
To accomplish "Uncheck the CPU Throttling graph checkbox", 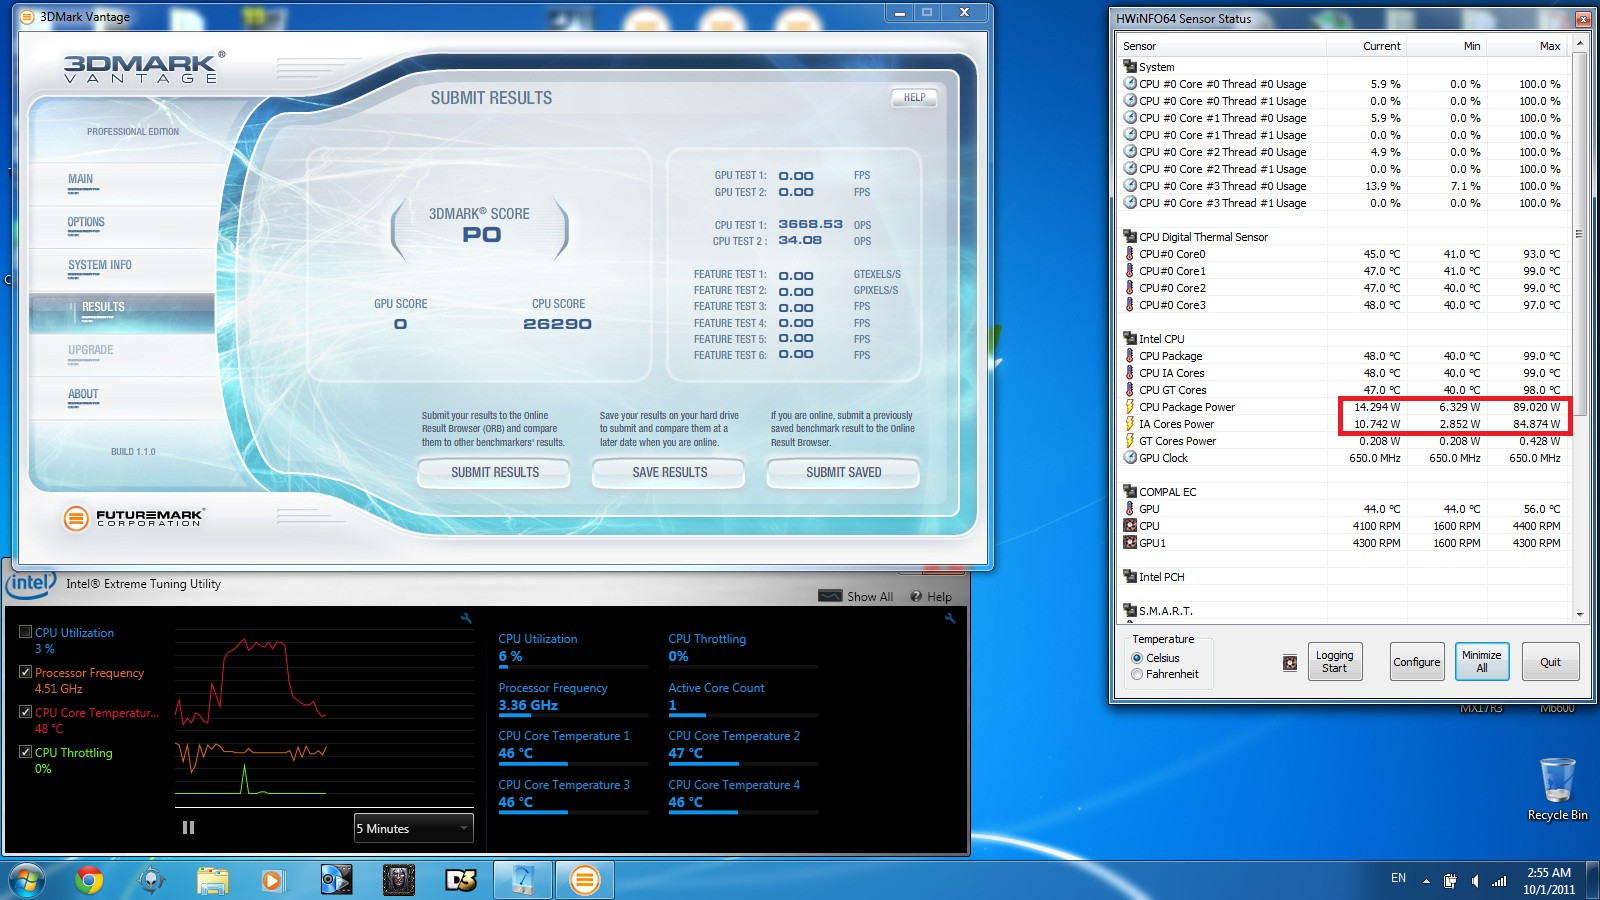I will 26,752.
